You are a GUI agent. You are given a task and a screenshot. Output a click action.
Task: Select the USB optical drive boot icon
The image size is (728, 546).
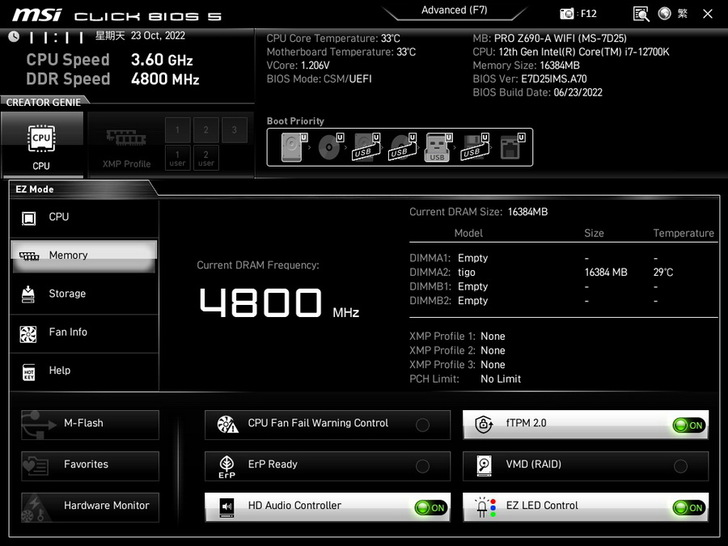(402, 147)
